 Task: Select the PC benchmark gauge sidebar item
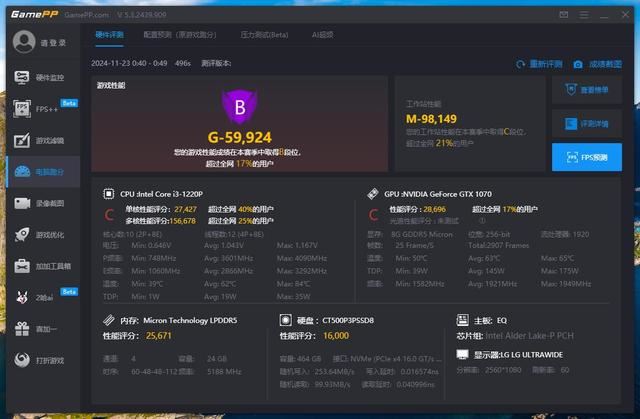click(43, 172)
